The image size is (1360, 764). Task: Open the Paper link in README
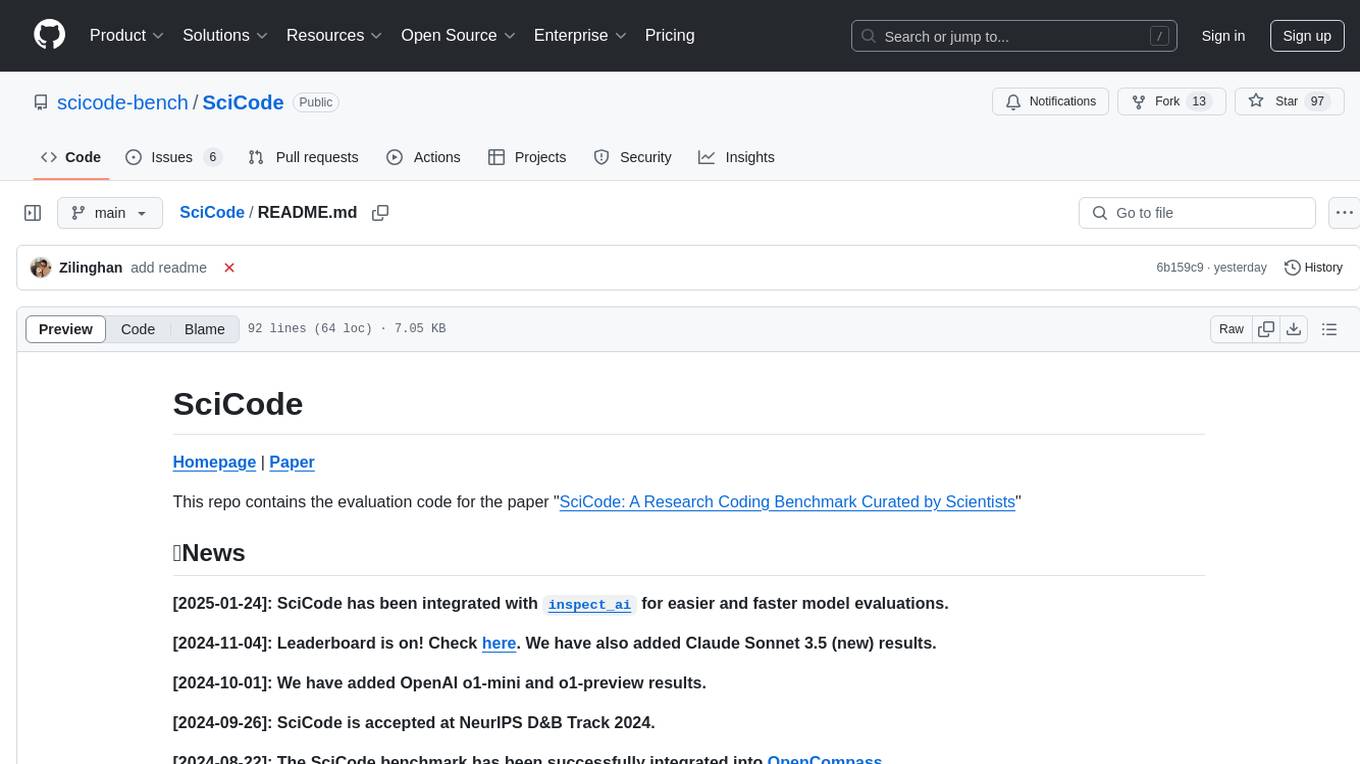[x=292, y=462]
